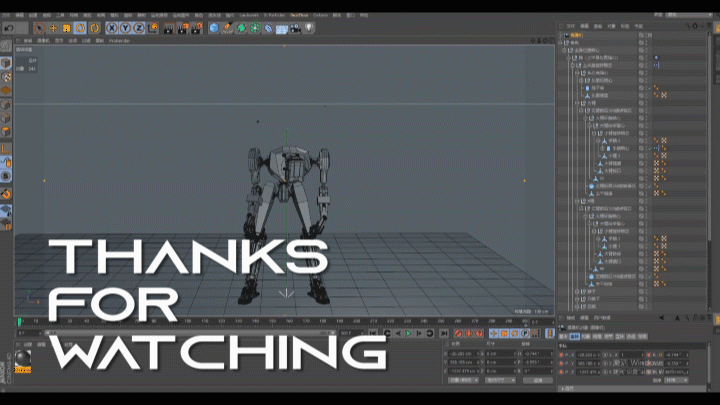Go to end of animation
Viewport: 720px width, 405px height.
[444, 334]
